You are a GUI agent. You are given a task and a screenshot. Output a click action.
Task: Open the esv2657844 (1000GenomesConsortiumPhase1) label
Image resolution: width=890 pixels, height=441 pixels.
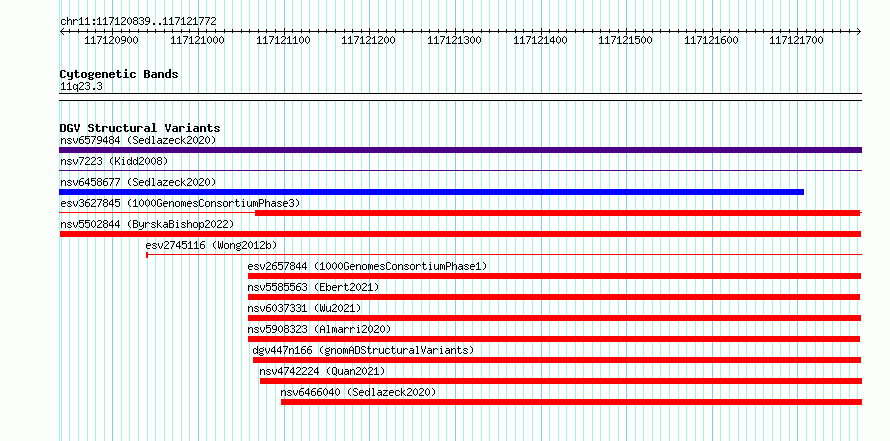click(x=367, y=266)
